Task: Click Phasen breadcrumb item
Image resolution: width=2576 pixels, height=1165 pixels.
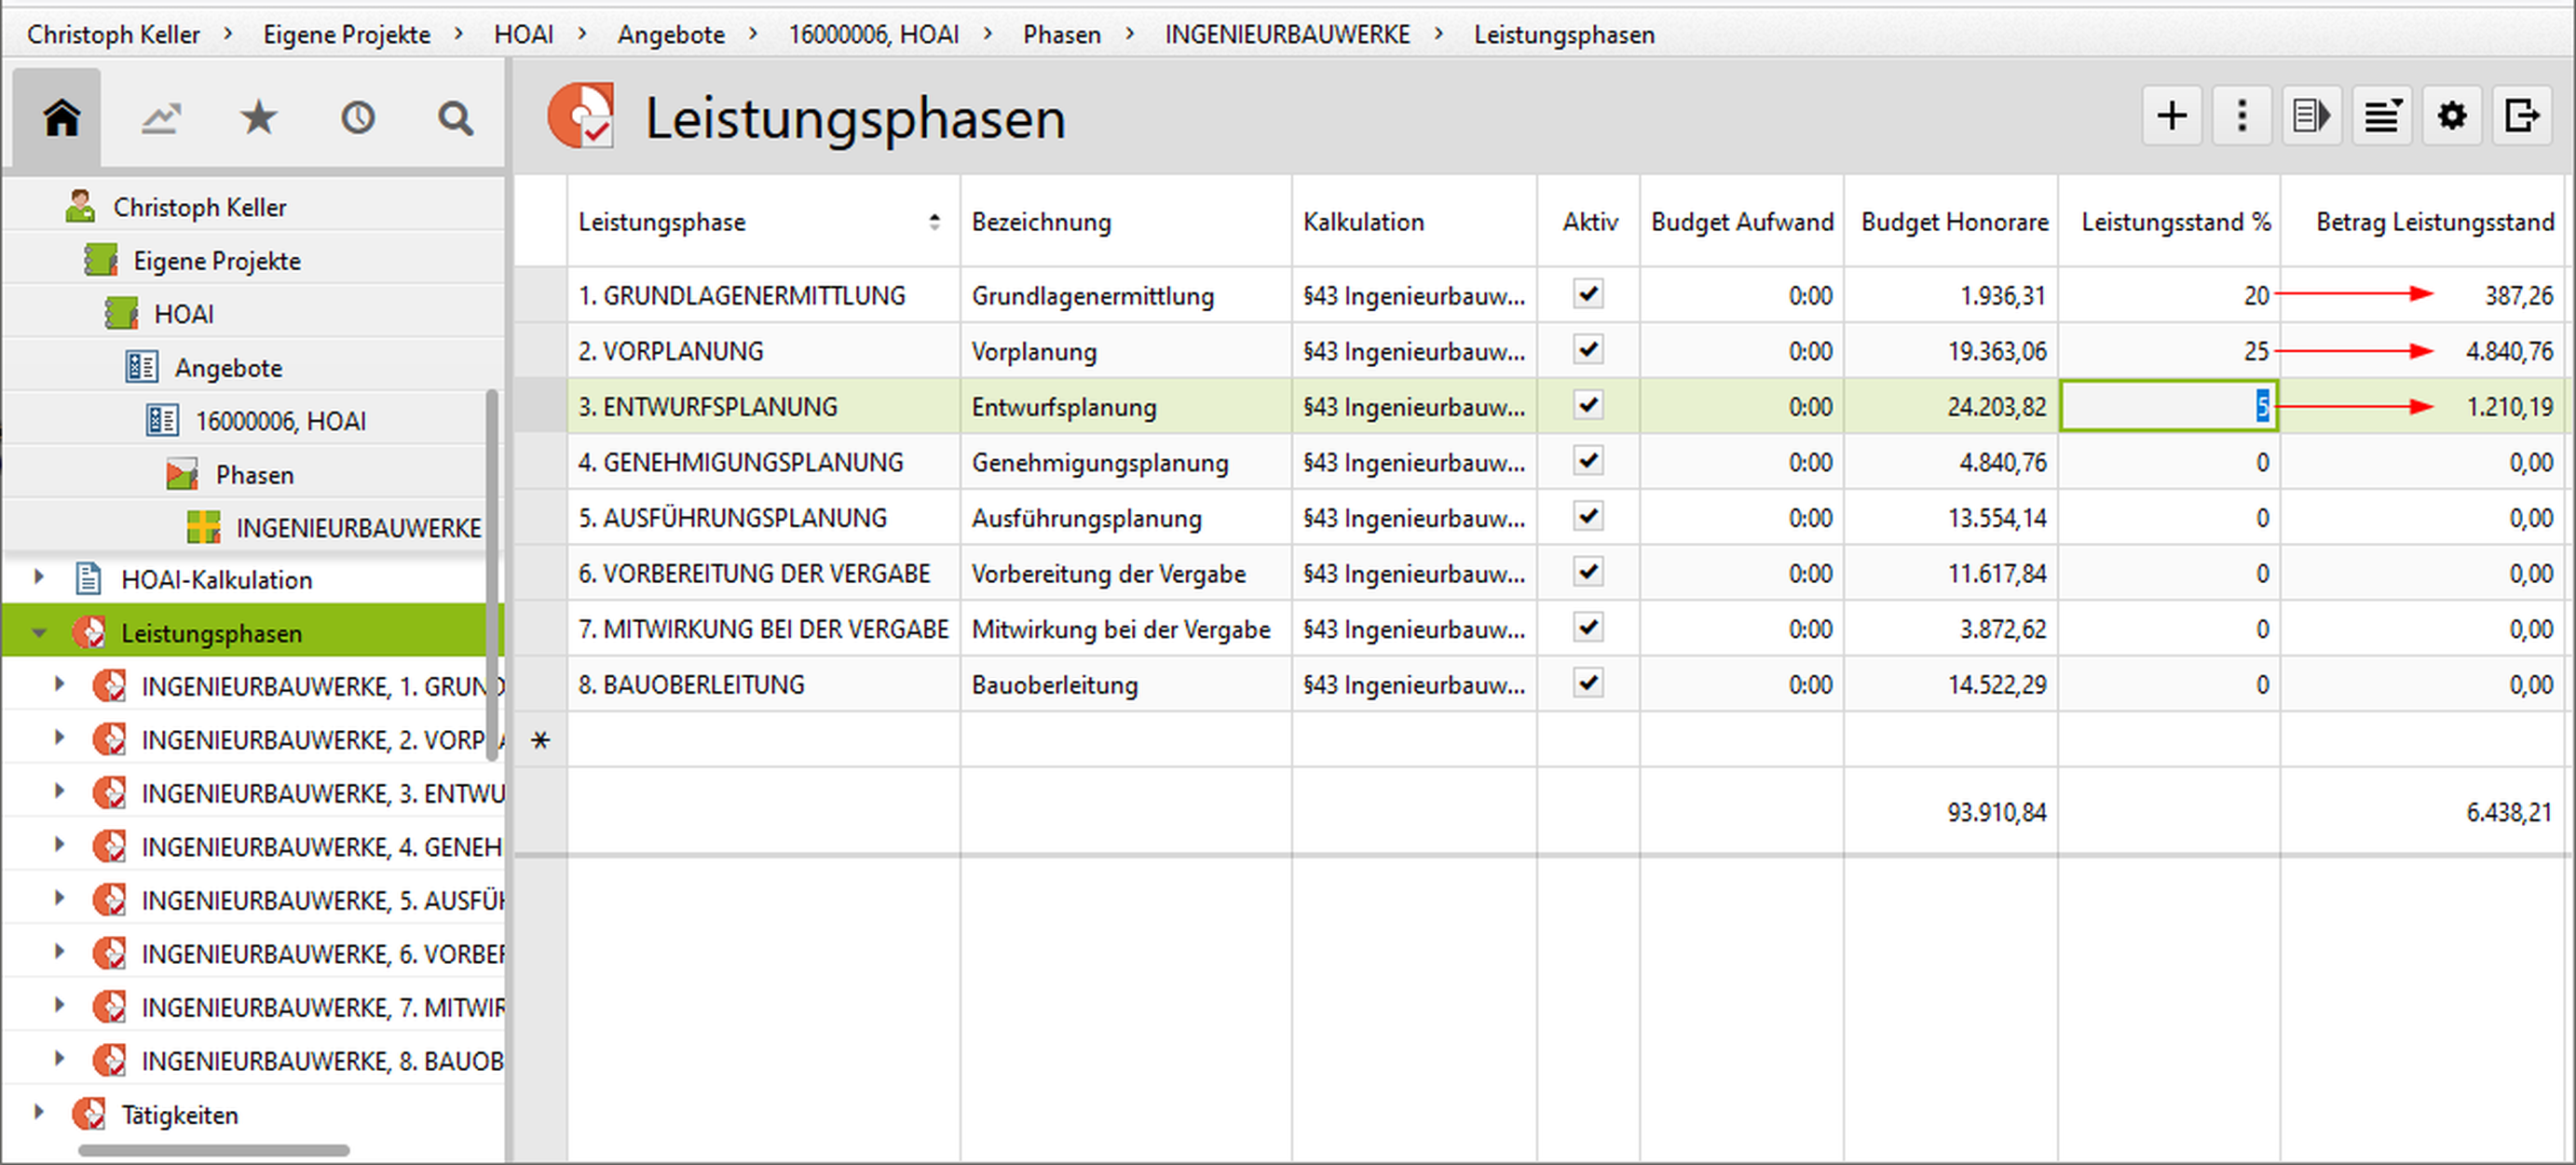Action: pyautogui.click(x=1061, y=34)
